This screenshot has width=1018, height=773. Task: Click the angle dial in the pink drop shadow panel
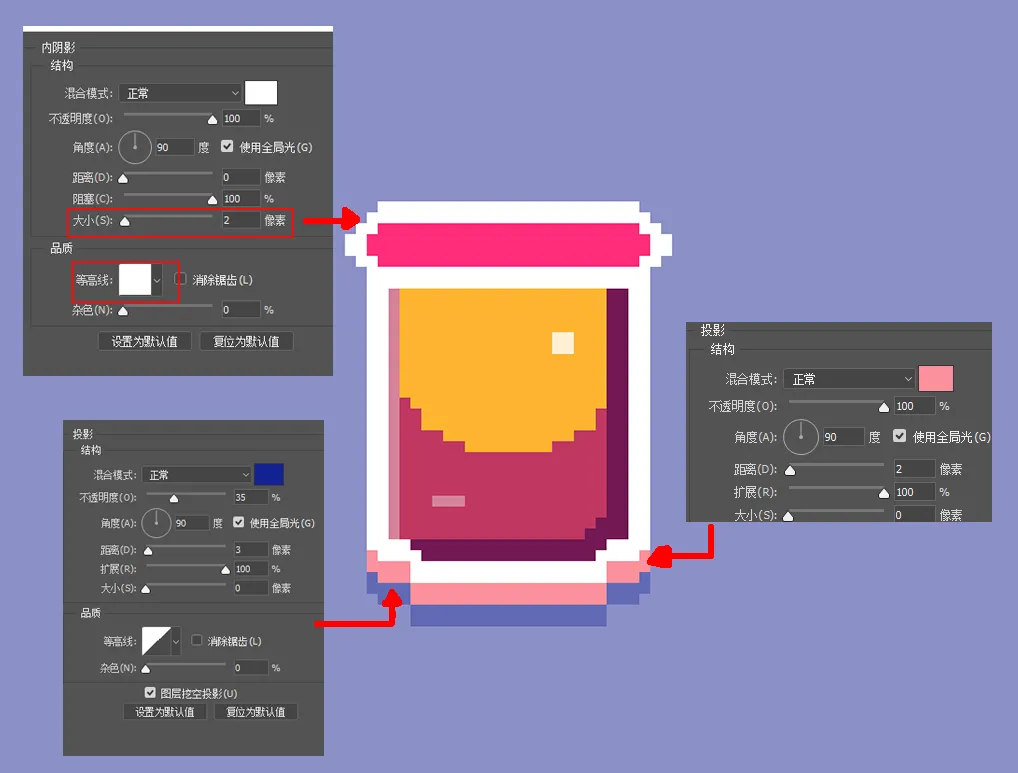point(800,437)
